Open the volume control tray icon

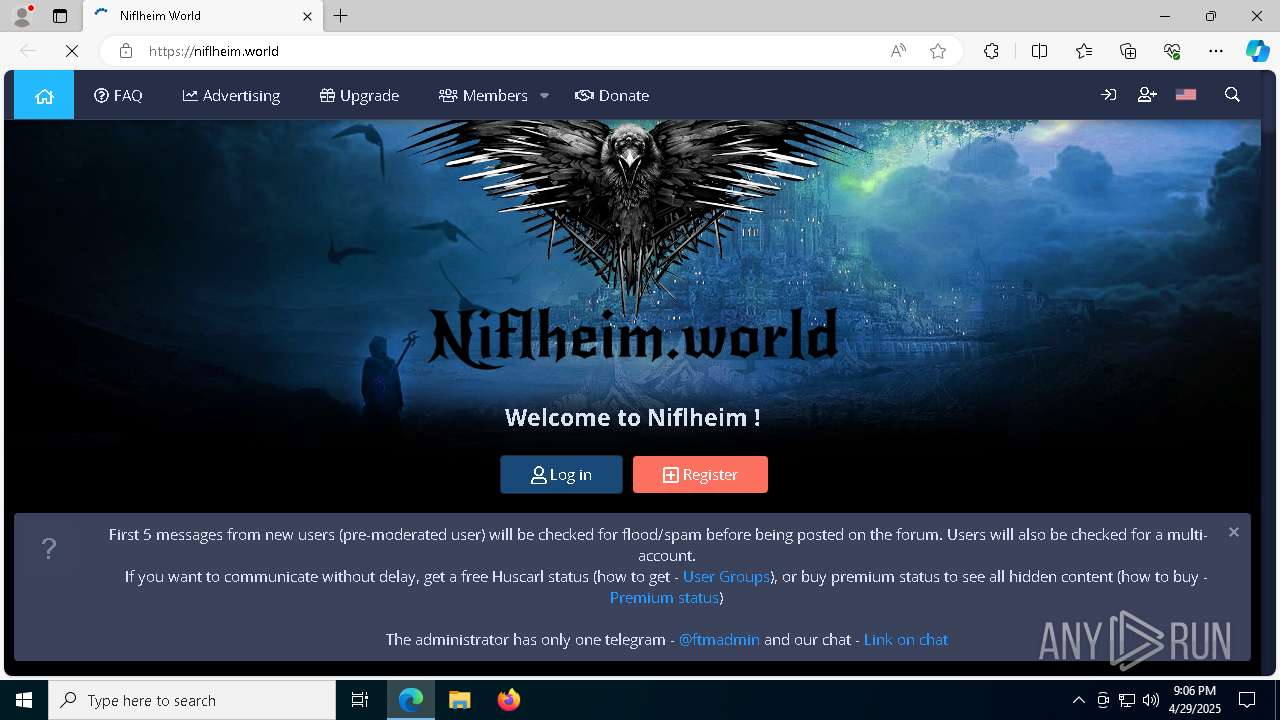click(1151, 700)
